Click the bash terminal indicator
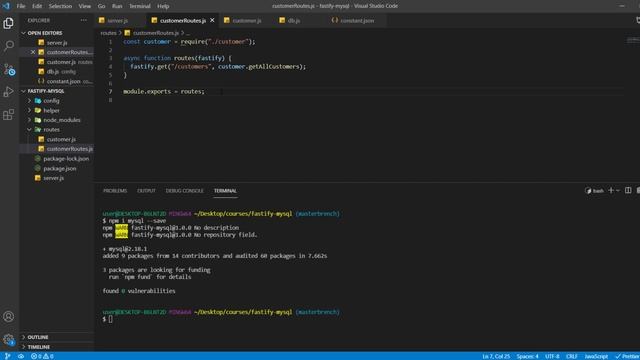This screenshot has width=640, height=360. point(595,191)
